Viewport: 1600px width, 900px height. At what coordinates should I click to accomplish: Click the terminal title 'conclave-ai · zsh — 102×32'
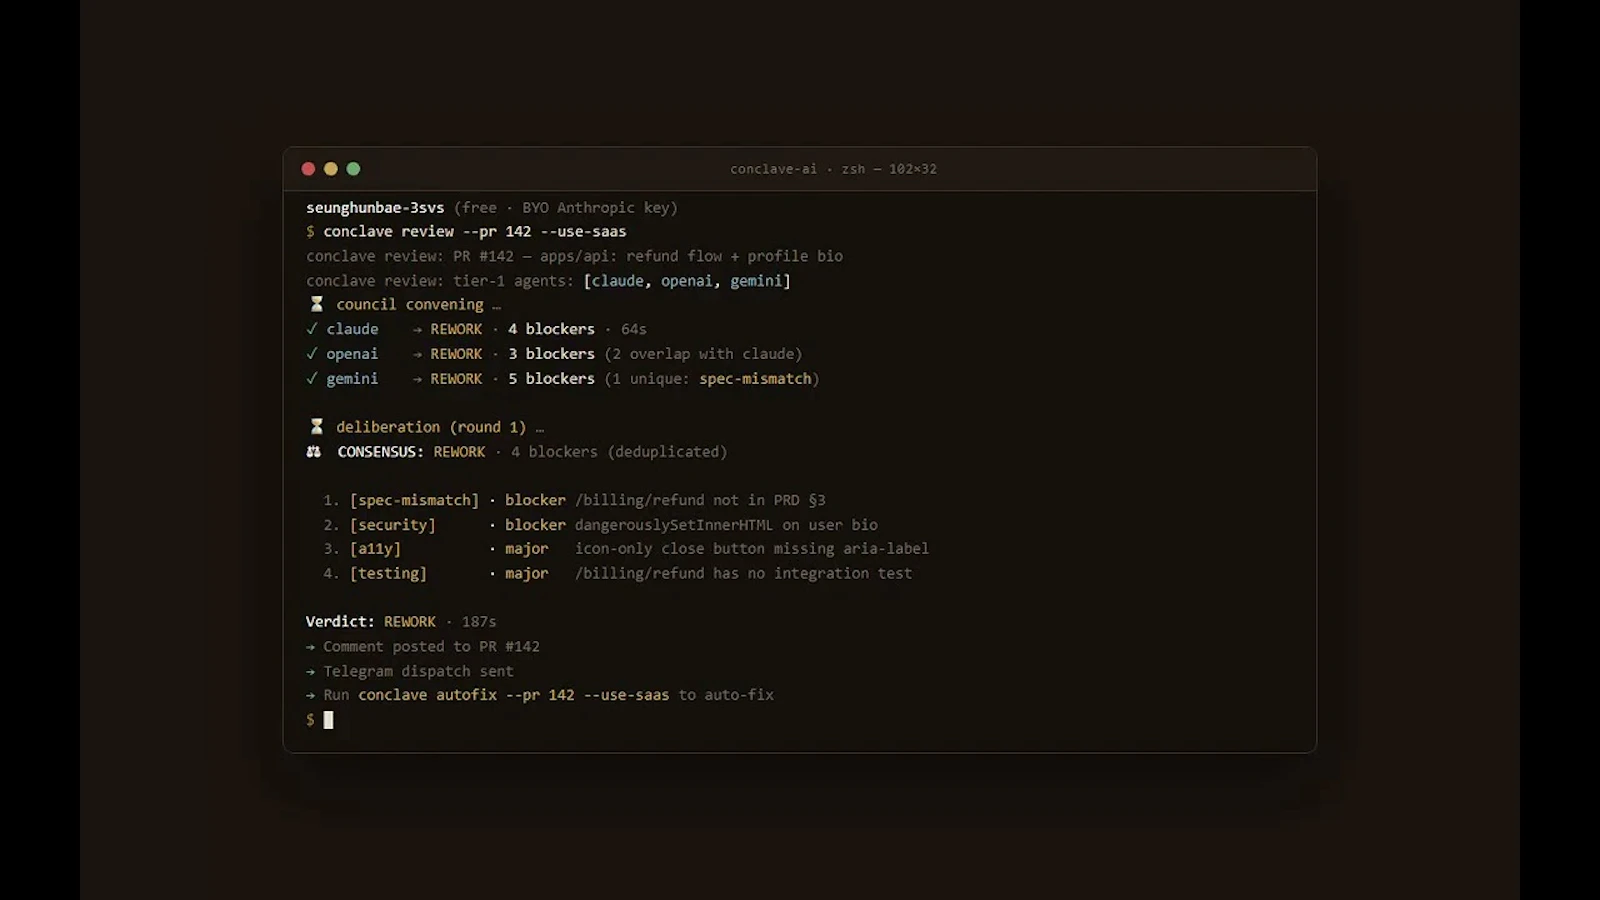tap(833, 169)
